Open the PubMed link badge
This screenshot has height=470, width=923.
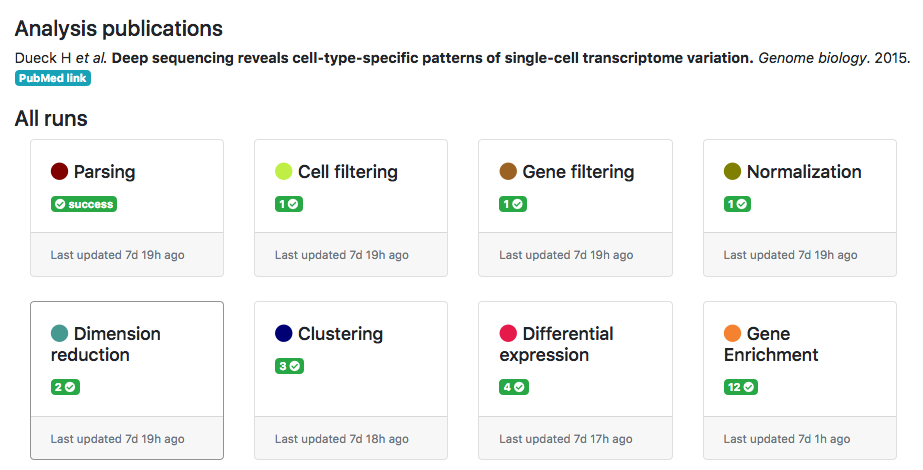pos(53,78)
